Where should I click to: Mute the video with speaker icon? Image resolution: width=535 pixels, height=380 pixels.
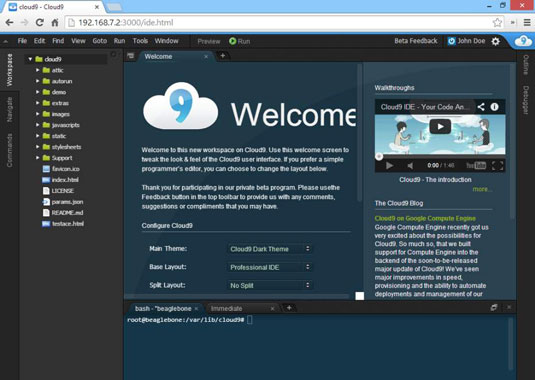(x=410, y=166)
